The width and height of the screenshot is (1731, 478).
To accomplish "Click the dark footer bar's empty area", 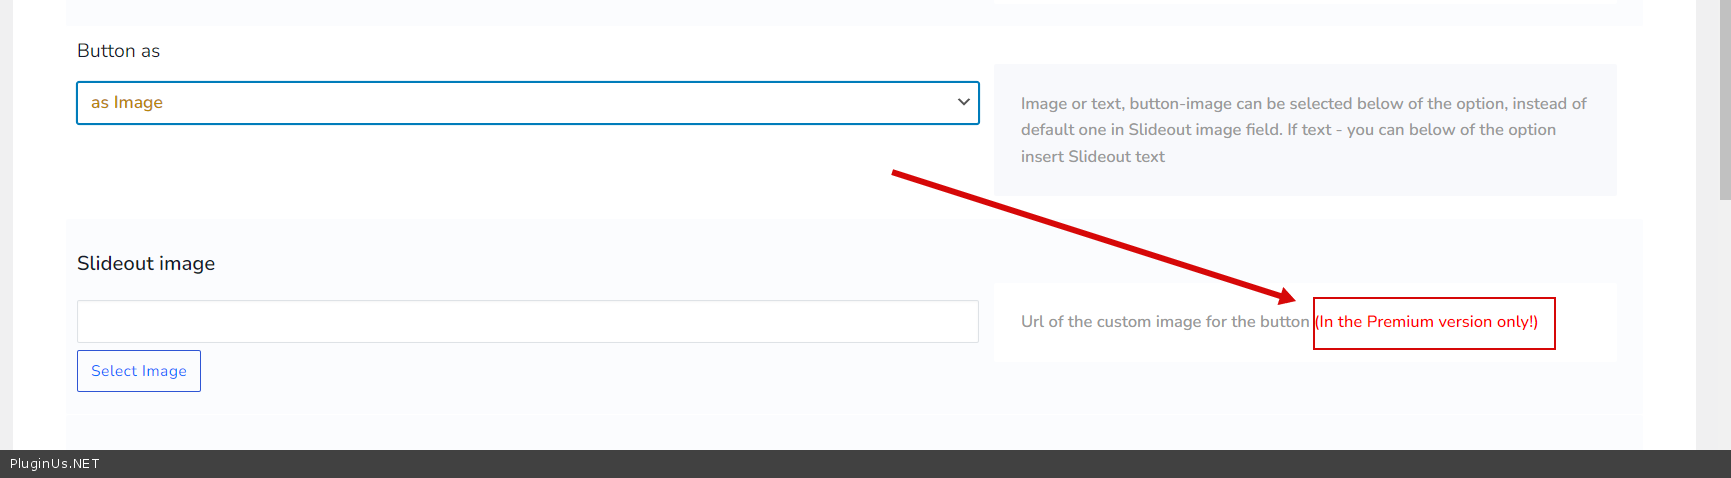I will pos(900,464).
